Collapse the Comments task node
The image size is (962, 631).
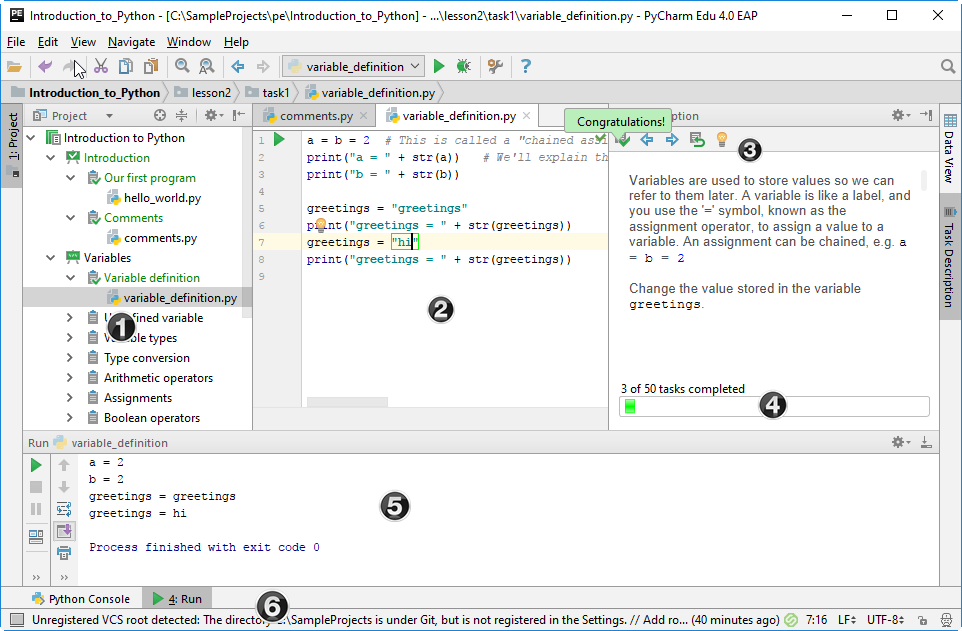coord(71,218)
